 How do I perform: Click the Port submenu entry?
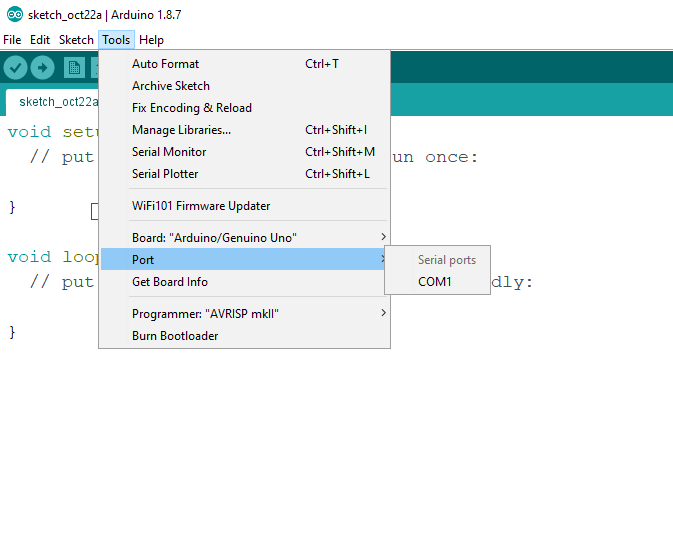[243, 260]
